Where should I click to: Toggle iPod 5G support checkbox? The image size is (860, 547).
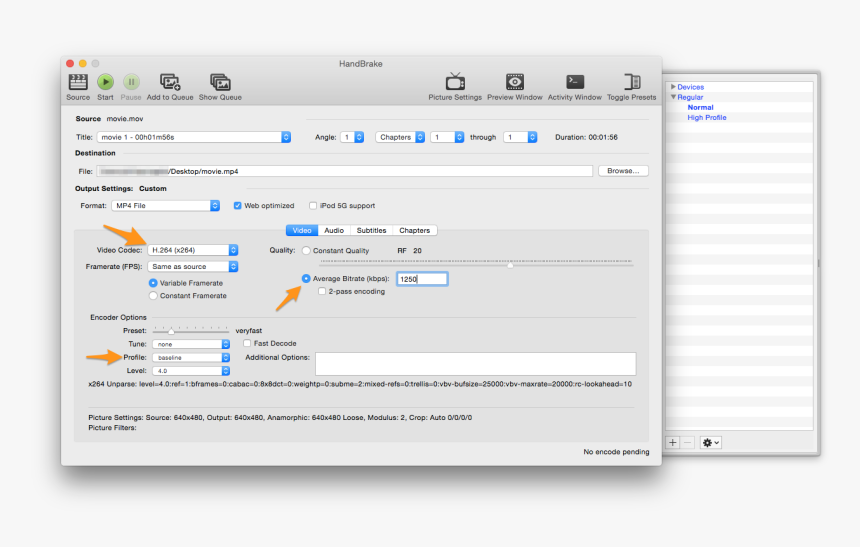pyautogui.click(x=313, y=206)
